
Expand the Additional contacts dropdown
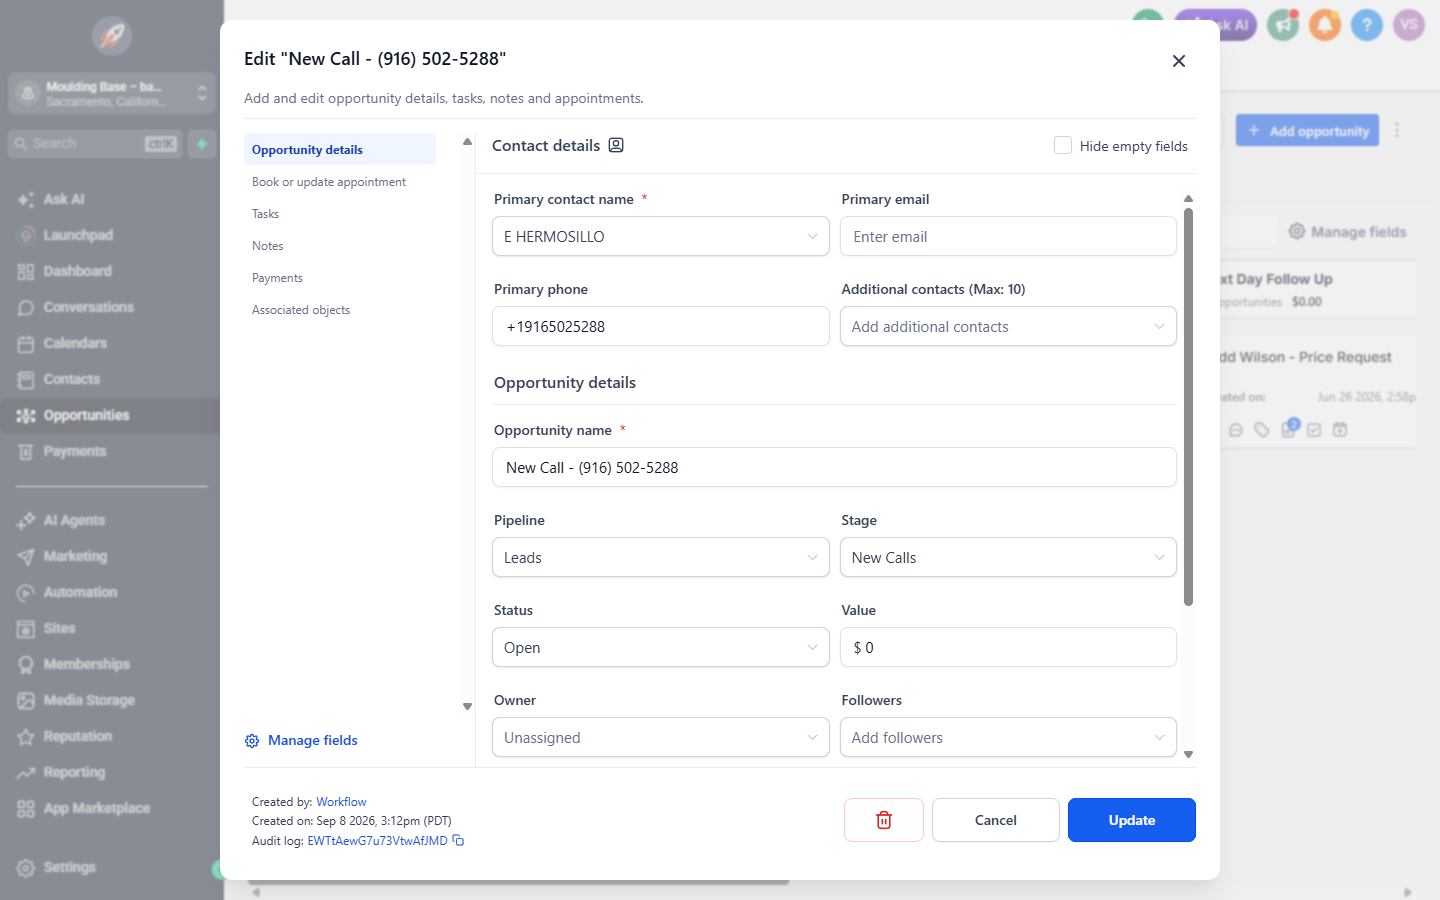pyautogui.click(x=1008, y=326)
